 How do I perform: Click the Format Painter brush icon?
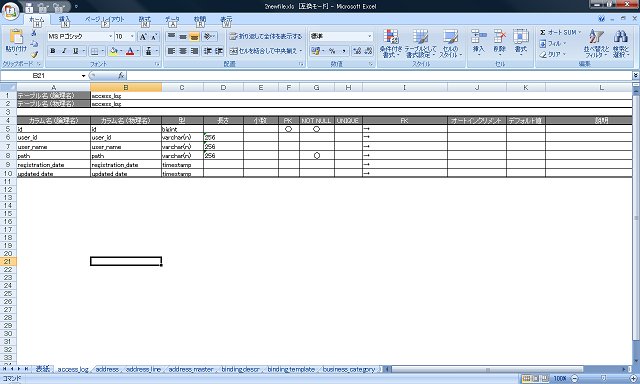[34, 54]
